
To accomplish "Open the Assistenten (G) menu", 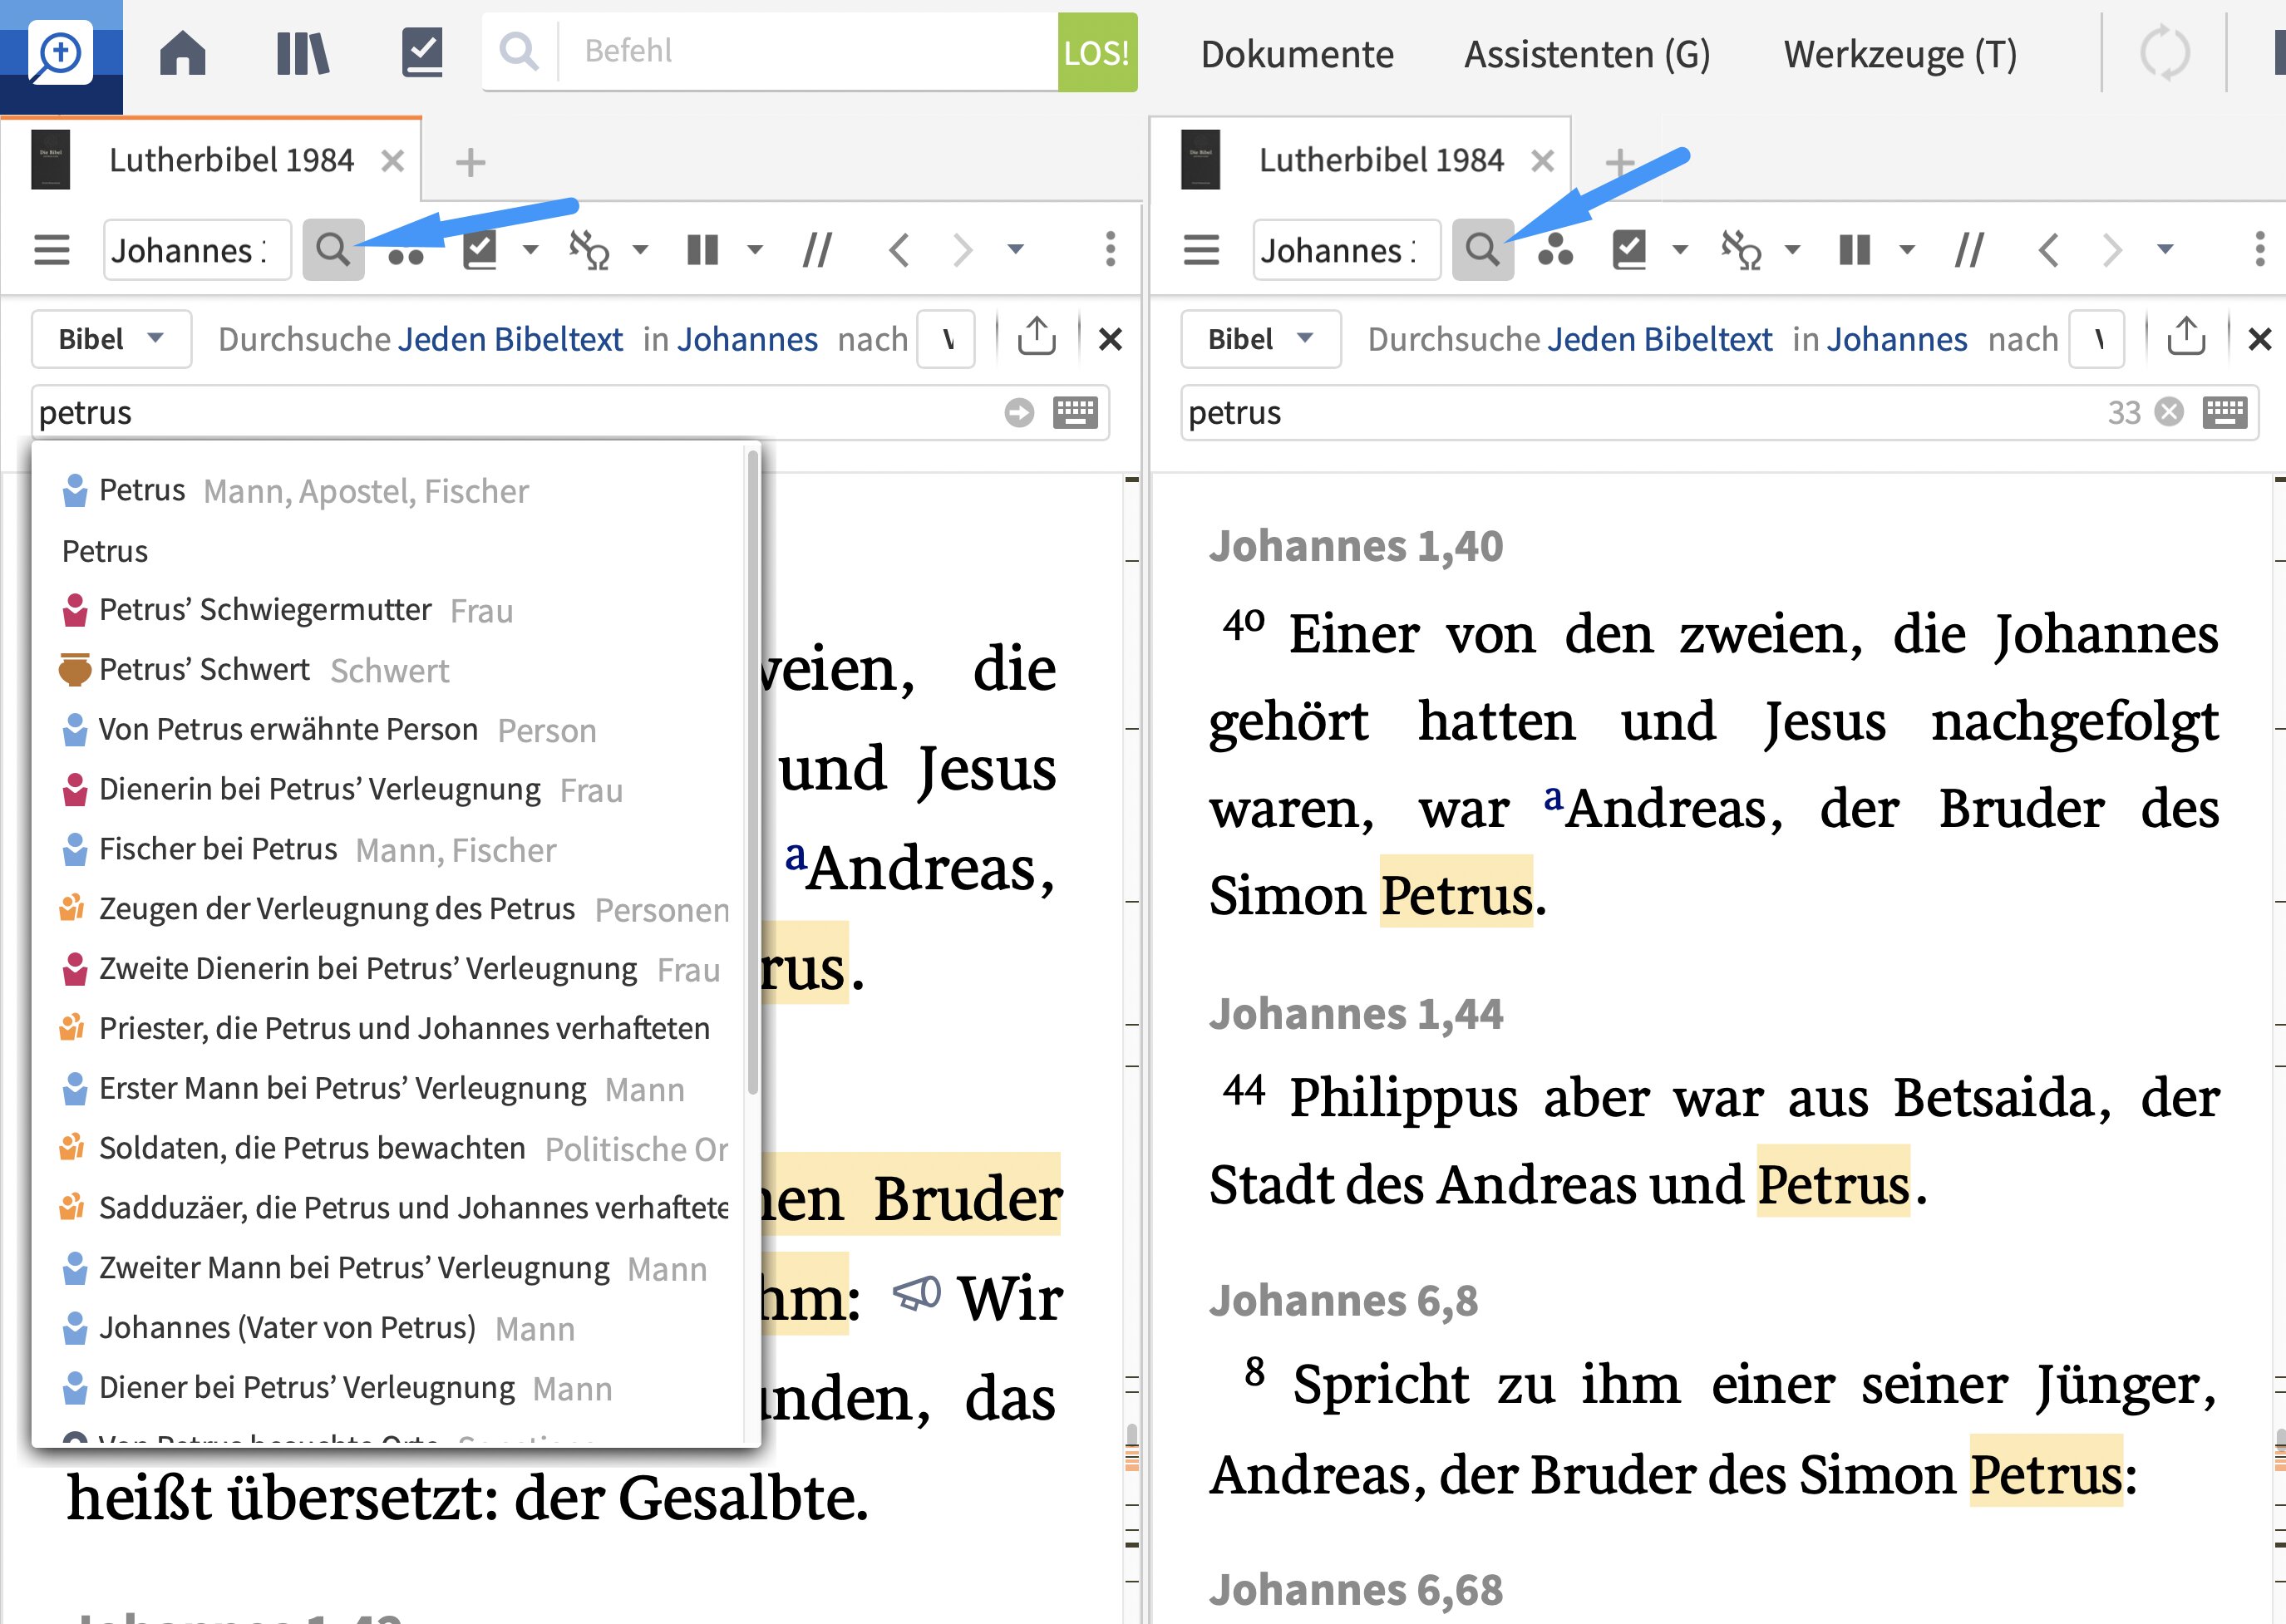I will point(1587,54).
